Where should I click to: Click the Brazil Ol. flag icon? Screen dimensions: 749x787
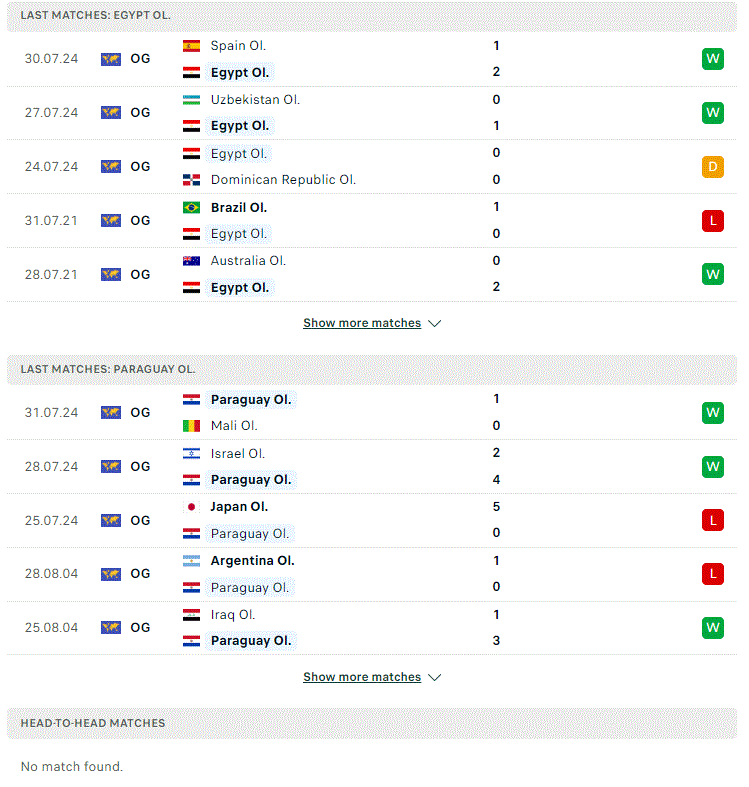coord(191,207)
